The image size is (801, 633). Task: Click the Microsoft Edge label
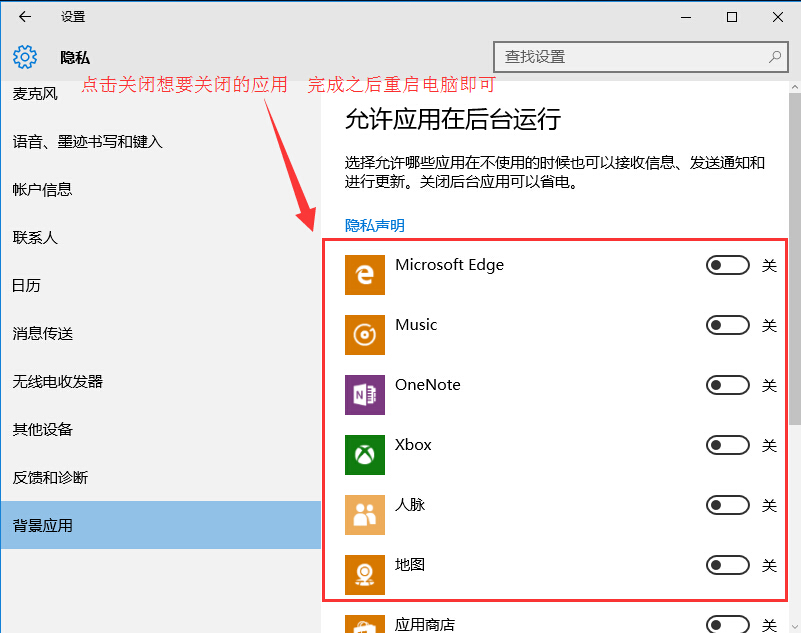(x=450, y=265)
